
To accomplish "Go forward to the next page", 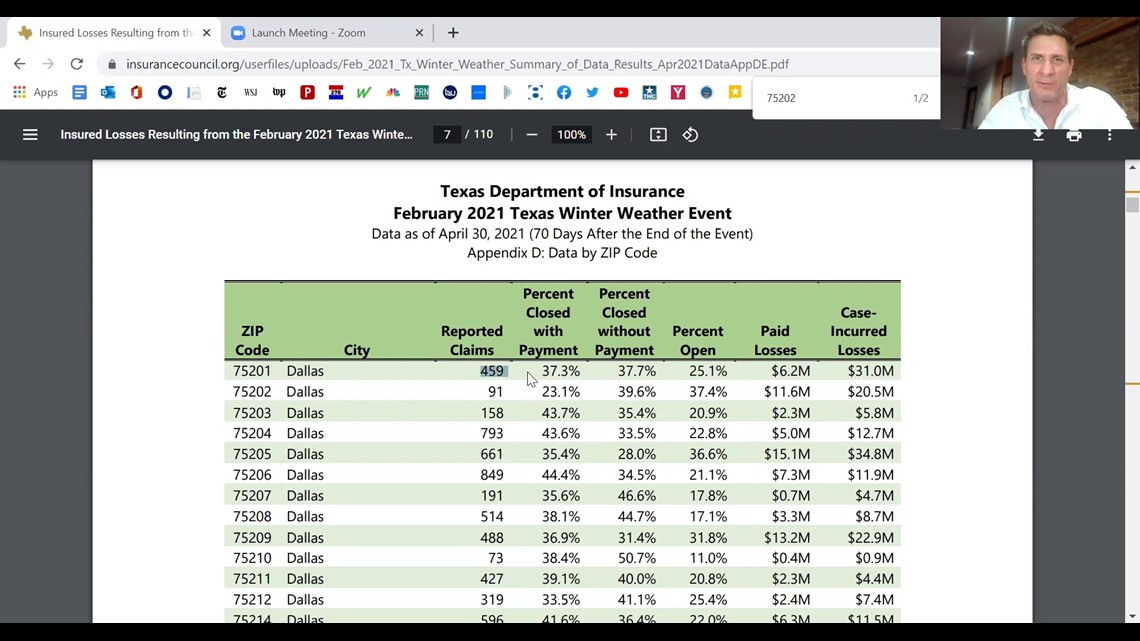I will (x=48, y=64).
